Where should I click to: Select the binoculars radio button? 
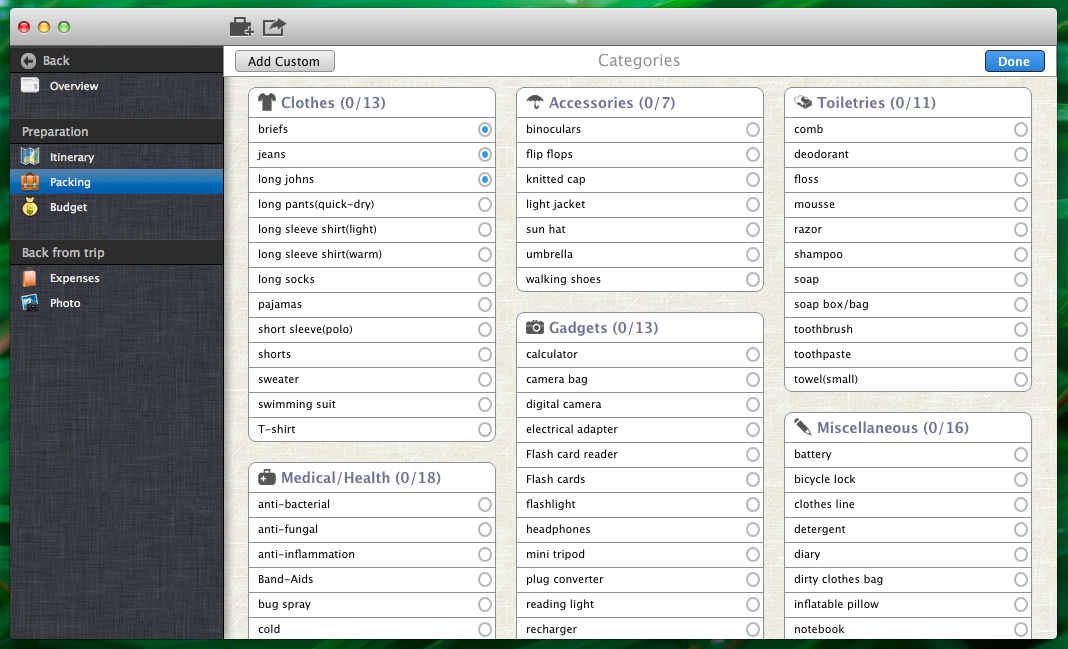pos(753,129)
